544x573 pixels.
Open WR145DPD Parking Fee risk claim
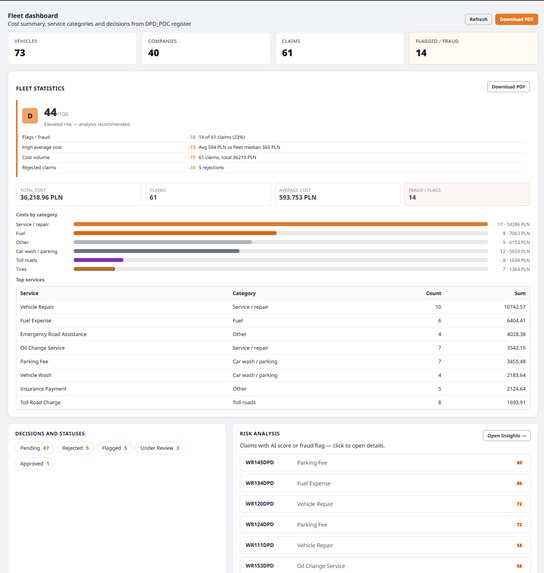385,463
